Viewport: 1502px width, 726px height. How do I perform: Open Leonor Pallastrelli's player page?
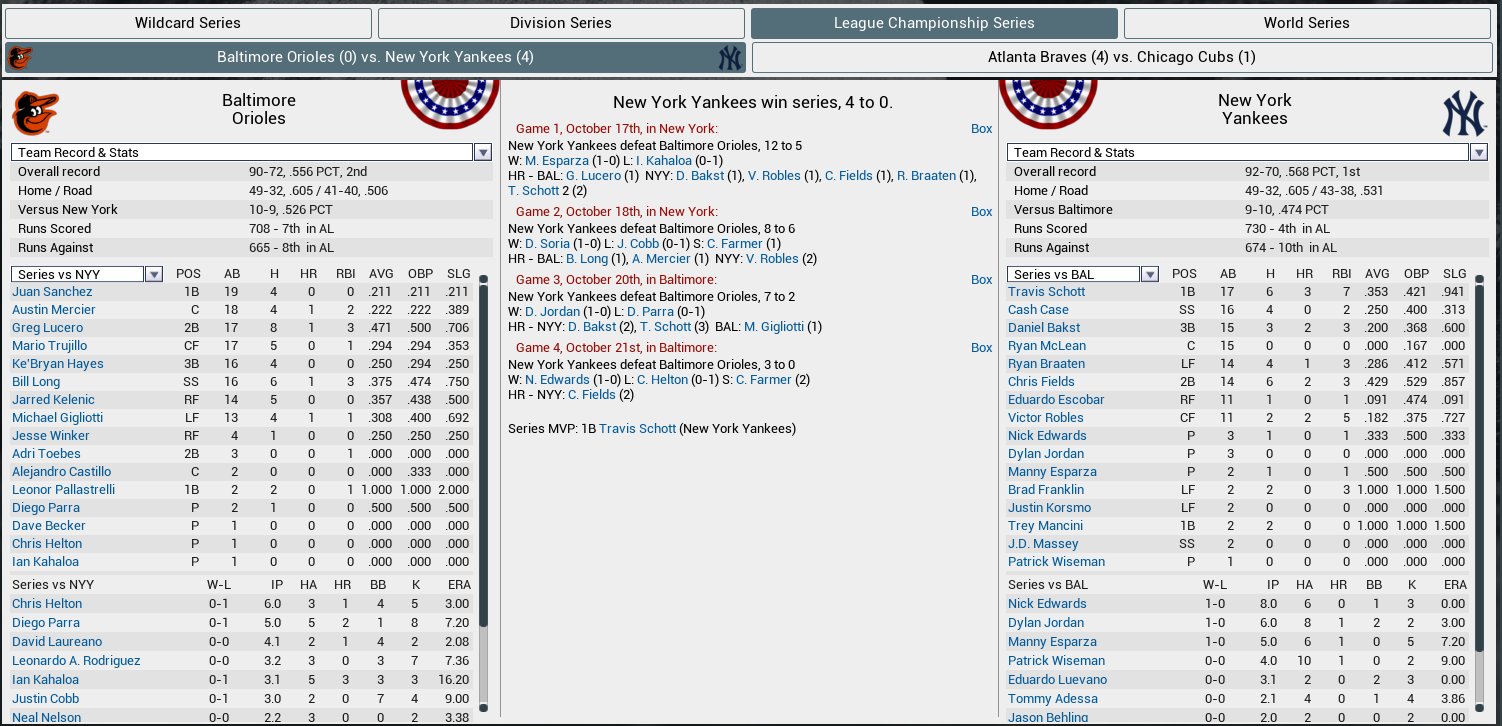[64, 490]
